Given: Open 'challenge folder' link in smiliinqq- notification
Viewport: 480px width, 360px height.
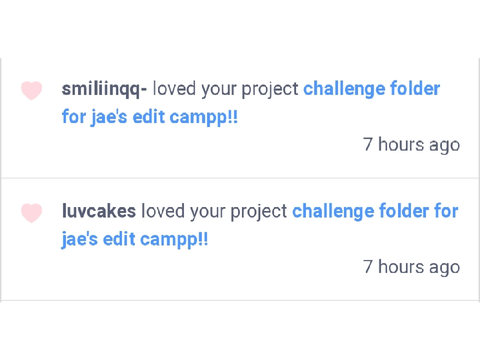Looking at the screenshot, I should [x=371, y=89].
